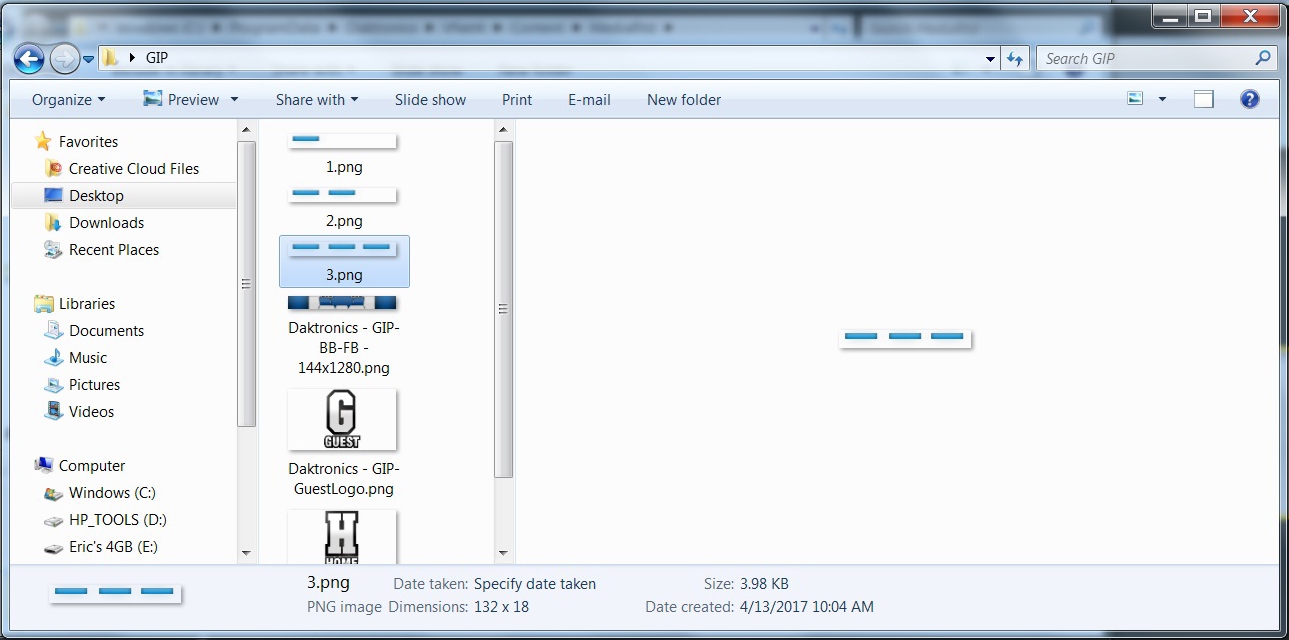Toggle the preview pane button

point(1204,99)
